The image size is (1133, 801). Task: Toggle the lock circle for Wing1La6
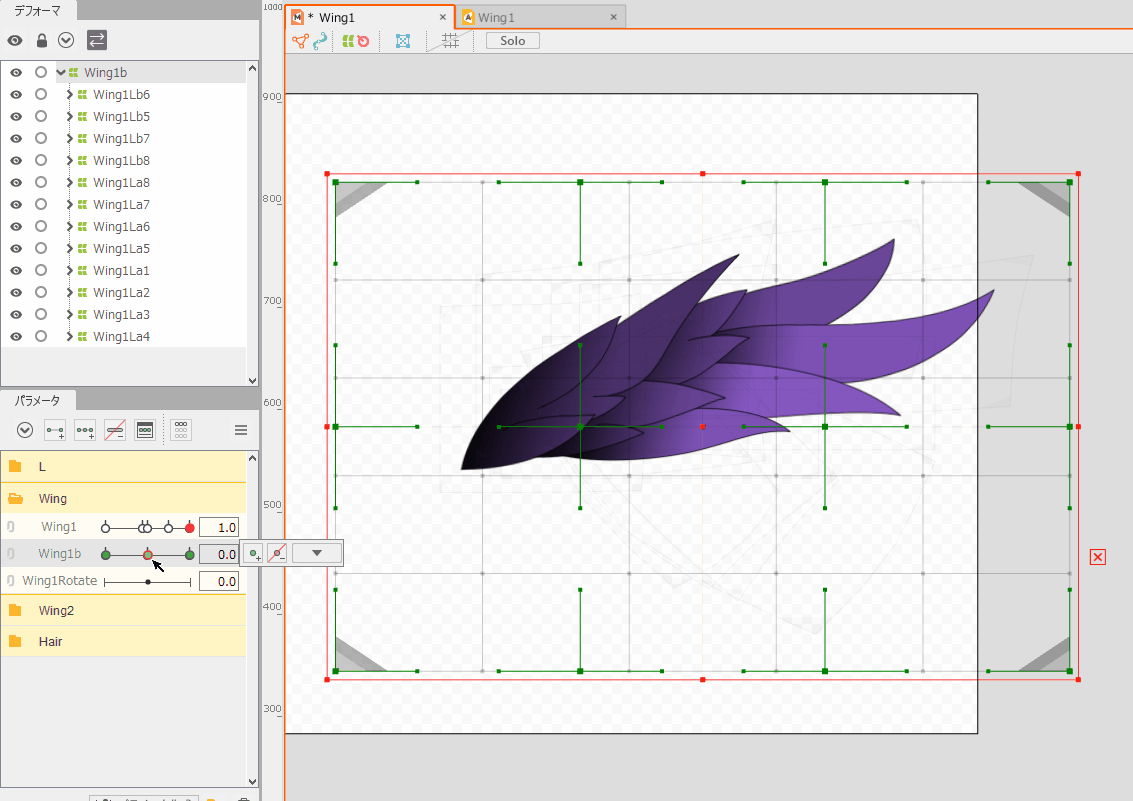tap(41, 226)
